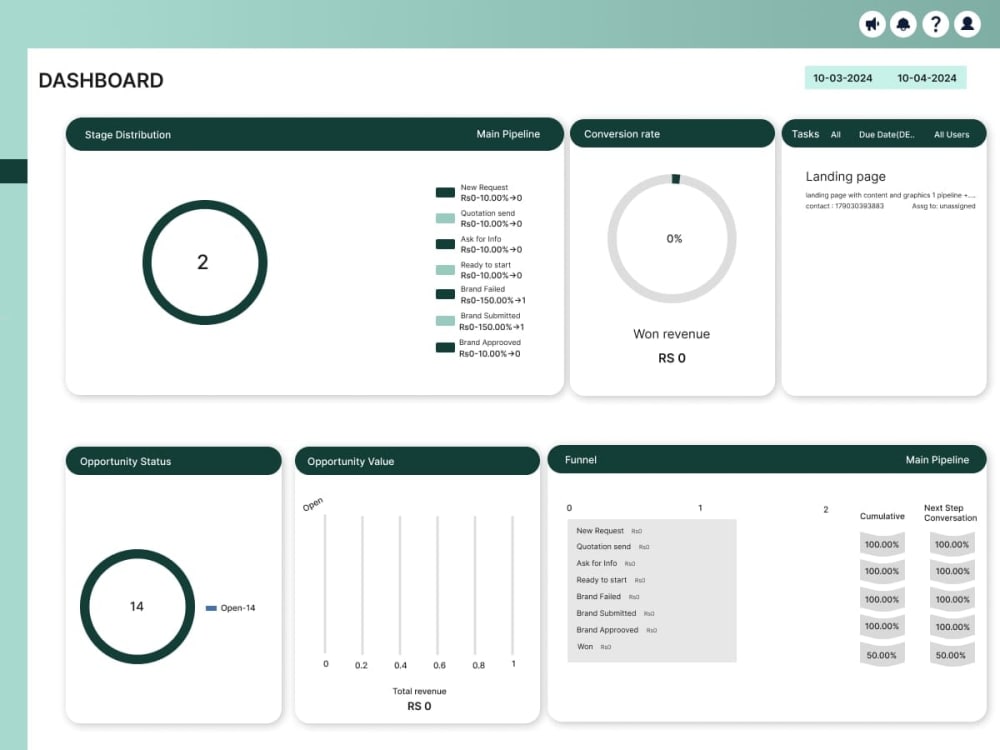Screen dimensions: 1000x750
Task: Click the DASHBOARD page heading
Action: coord(101,80)
